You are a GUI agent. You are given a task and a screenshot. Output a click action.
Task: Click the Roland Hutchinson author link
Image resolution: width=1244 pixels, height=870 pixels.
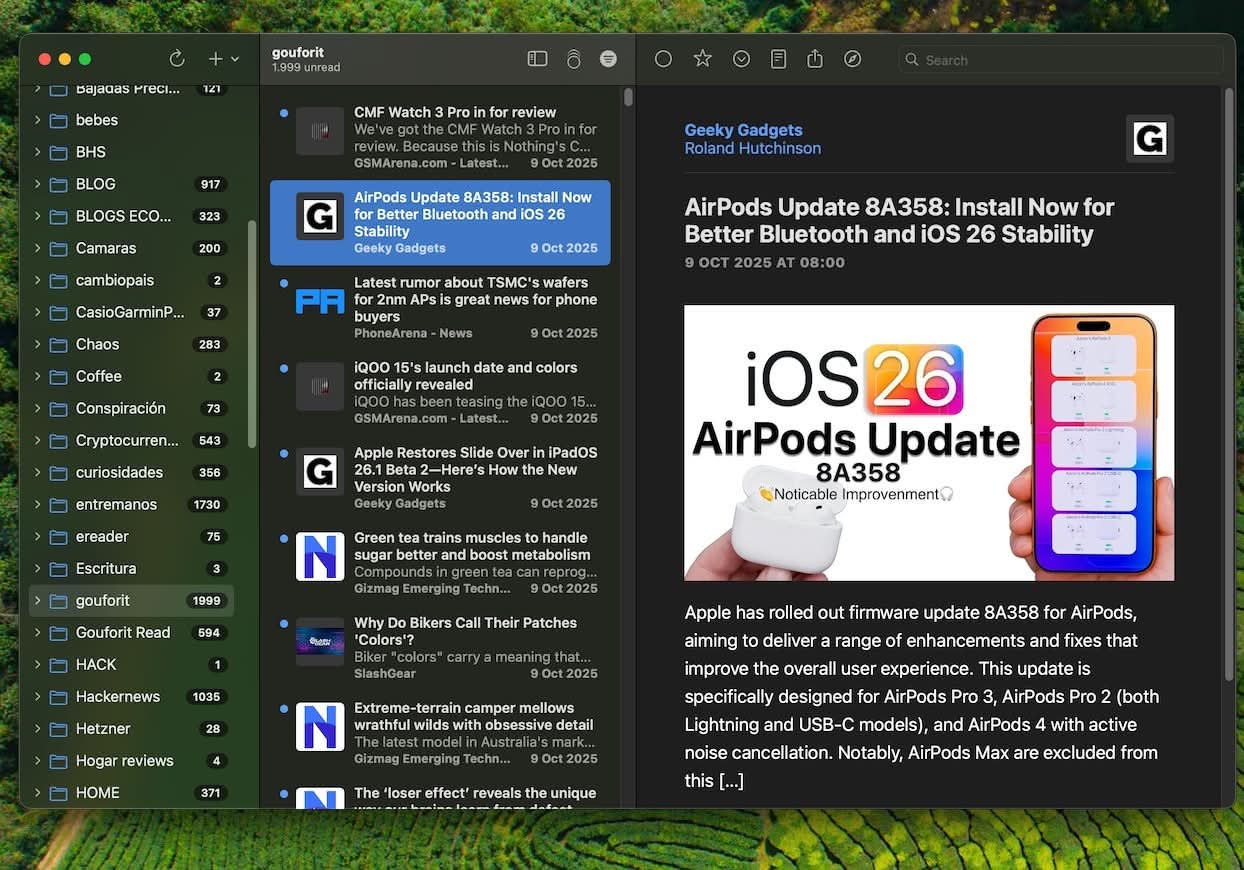[752, 148]
